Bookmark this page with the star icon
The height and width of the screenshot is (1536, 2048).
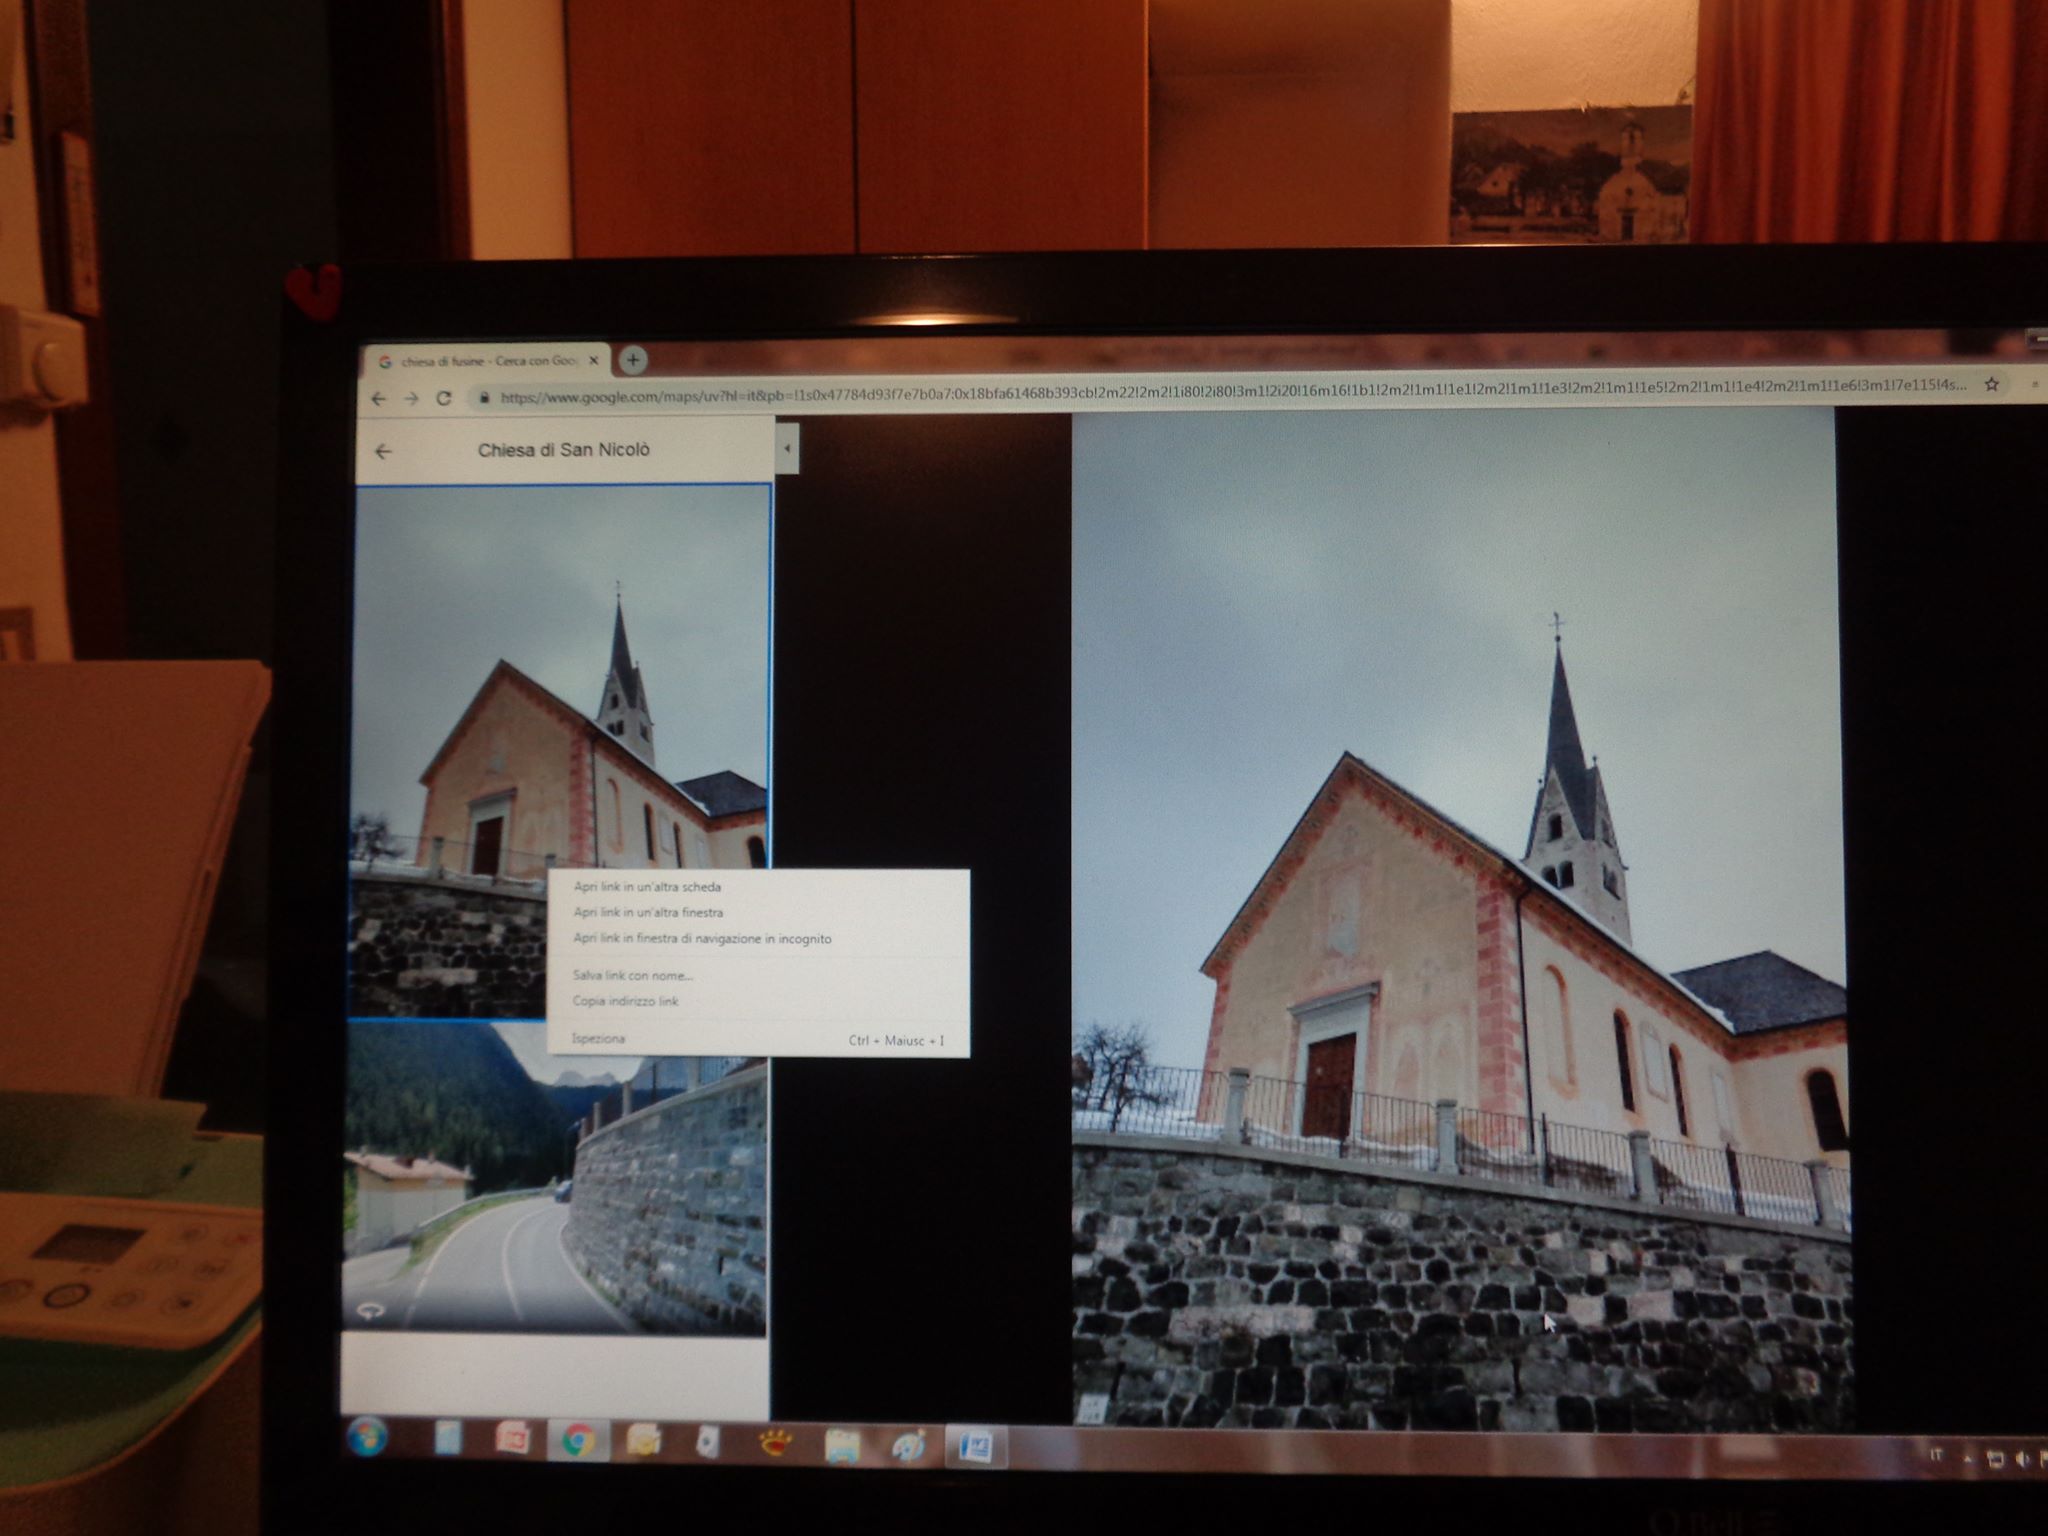coord(1991,384)
